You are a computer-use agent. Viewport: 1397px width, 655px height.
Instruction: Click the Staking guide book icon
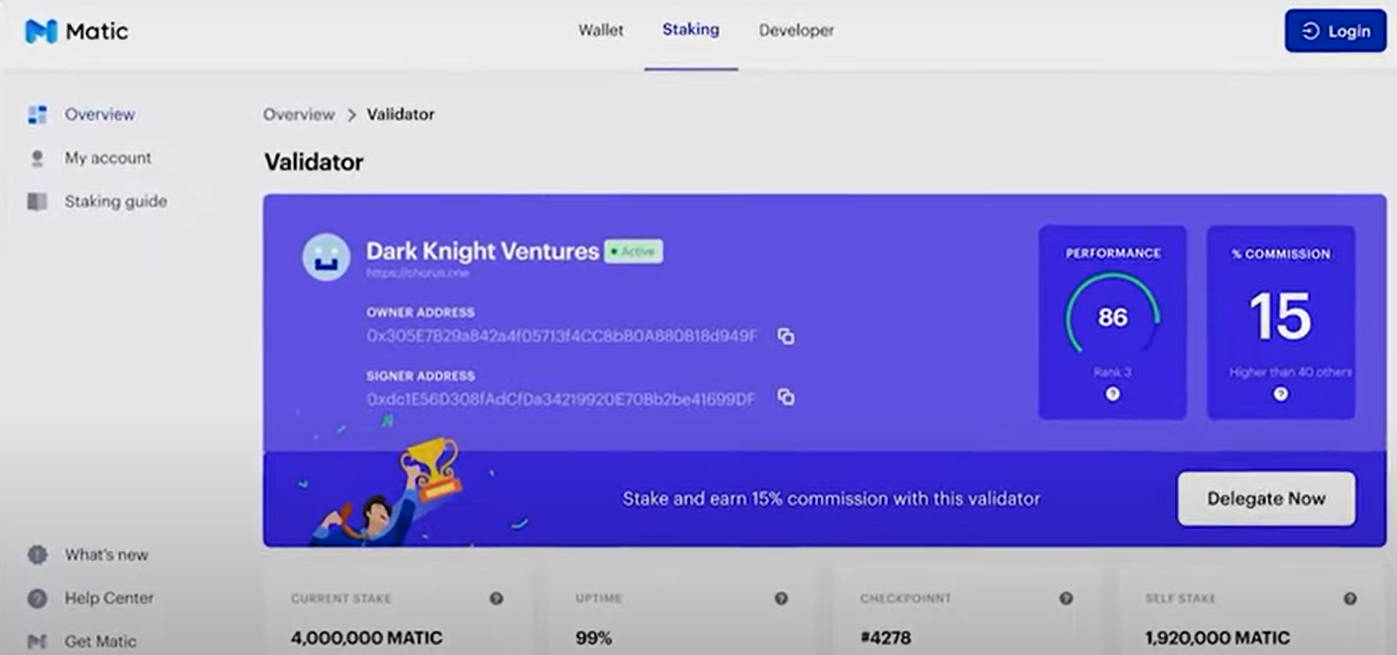click(37, 201)
